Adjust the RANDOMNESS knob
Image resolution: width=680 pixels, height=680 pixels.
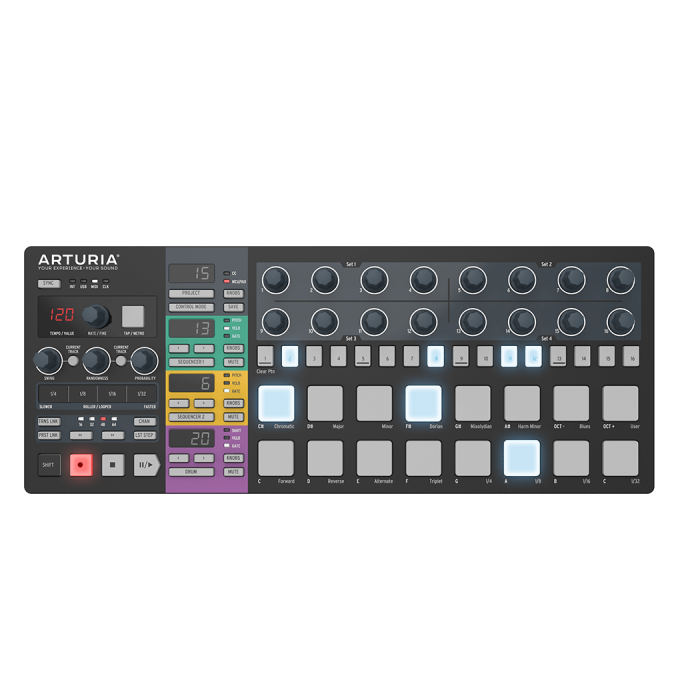96,360
